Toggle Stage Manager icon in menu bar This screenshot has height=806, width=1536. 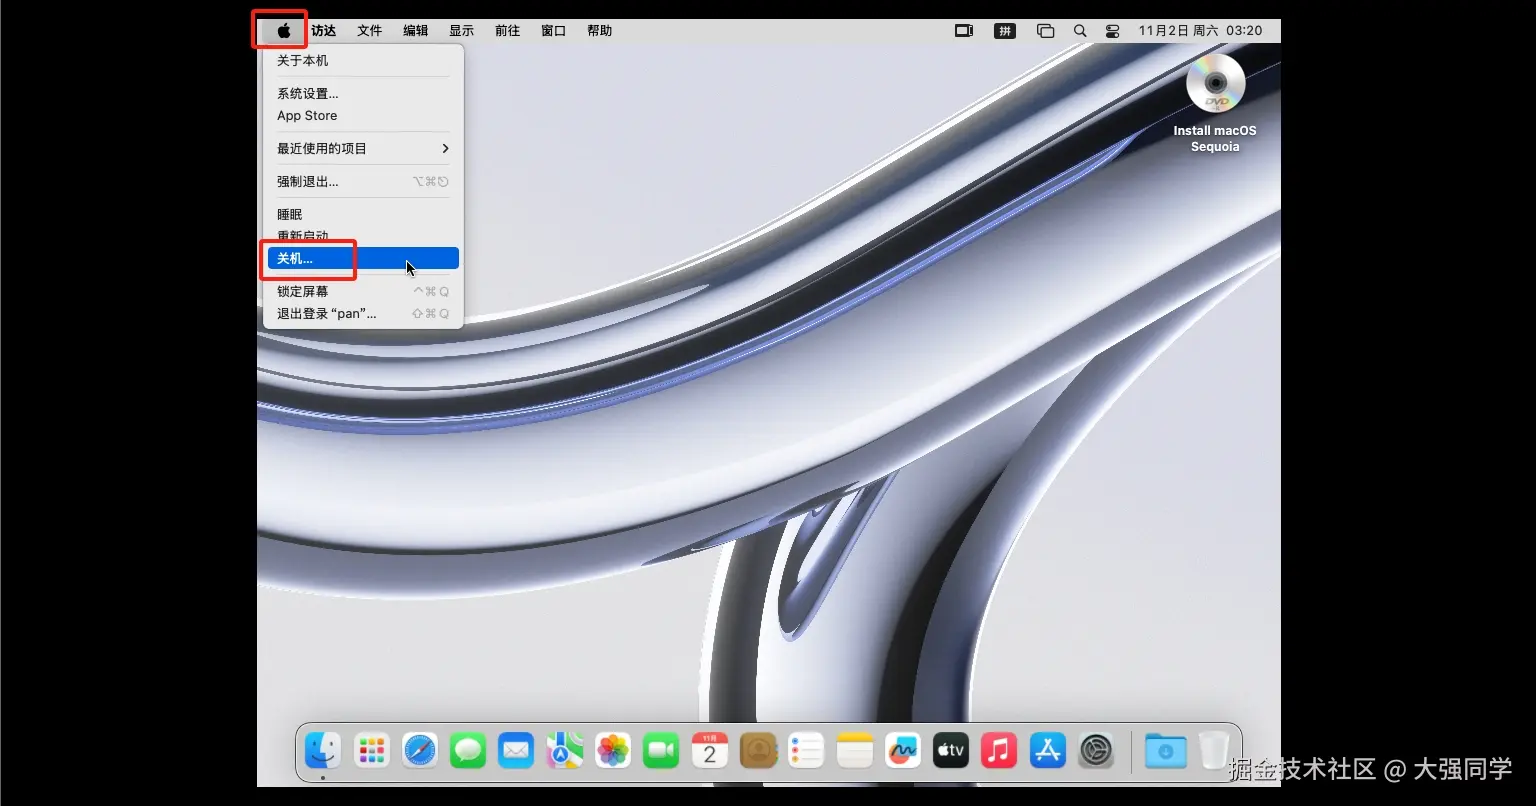pyautogui.click(x=1045, y=31)
